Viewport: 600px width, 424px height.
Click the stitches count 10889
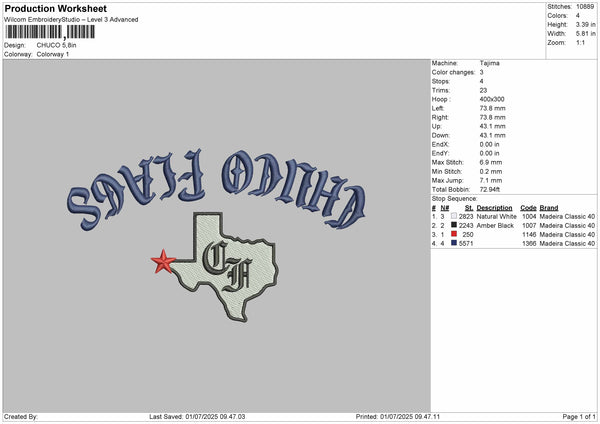pyautogui.click(x=585, y=7)
